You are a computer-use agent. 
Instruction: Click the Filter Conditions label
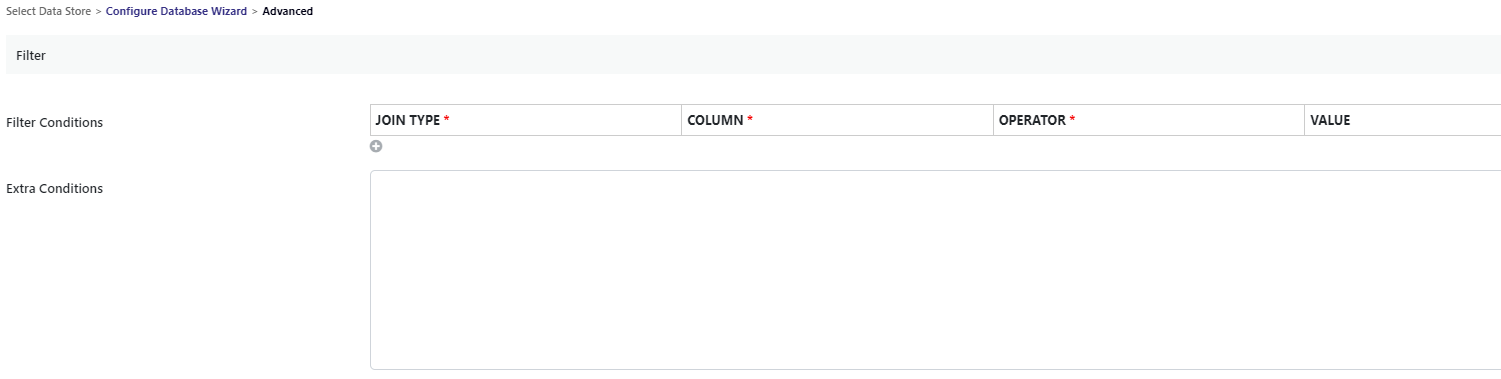pos(55,122)
